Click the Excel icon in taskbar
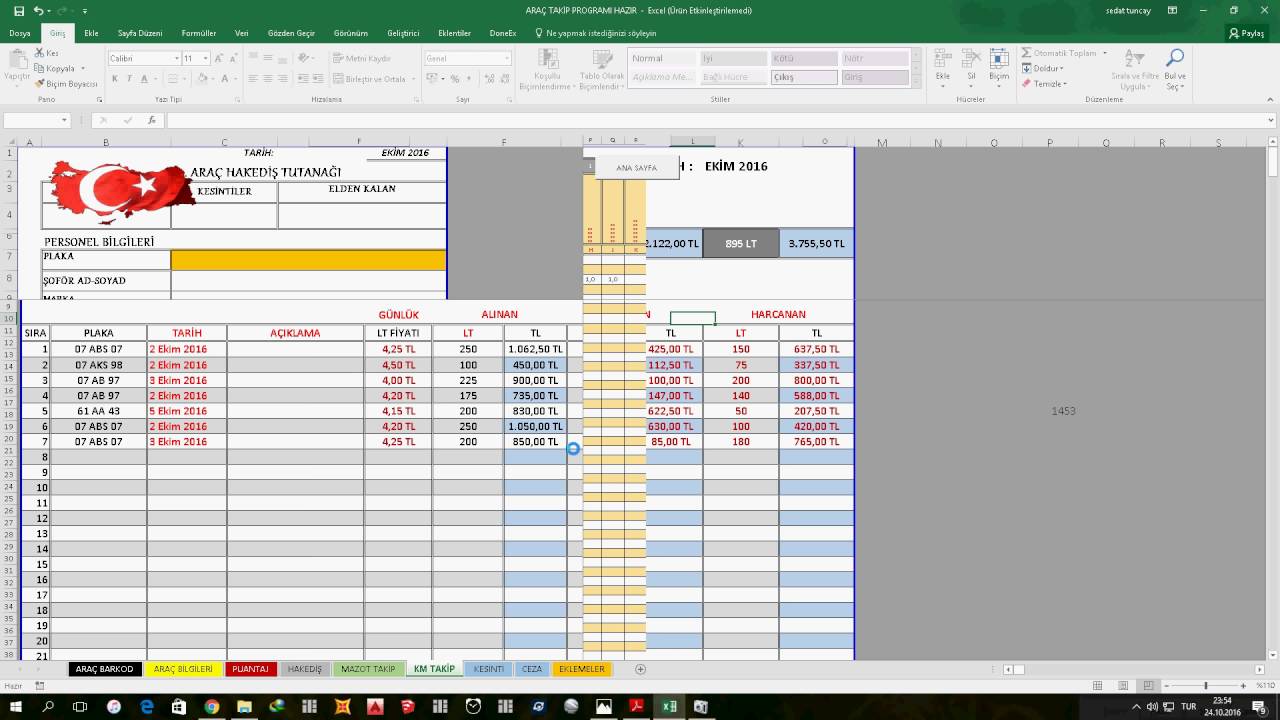Screen dimensions: 1280x720 click(668, 706)
